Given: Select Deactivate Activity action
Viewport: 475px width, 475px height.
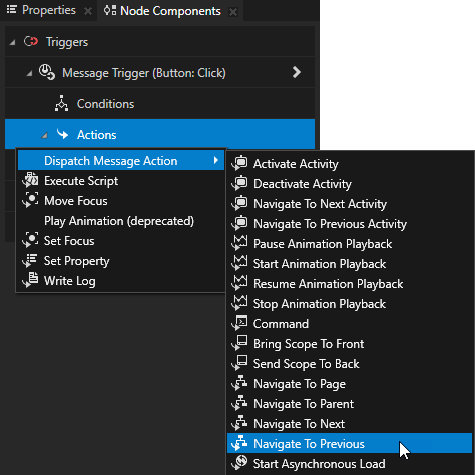Looking at the screenshot, I should pyautogui.click(x=349, y=184).
